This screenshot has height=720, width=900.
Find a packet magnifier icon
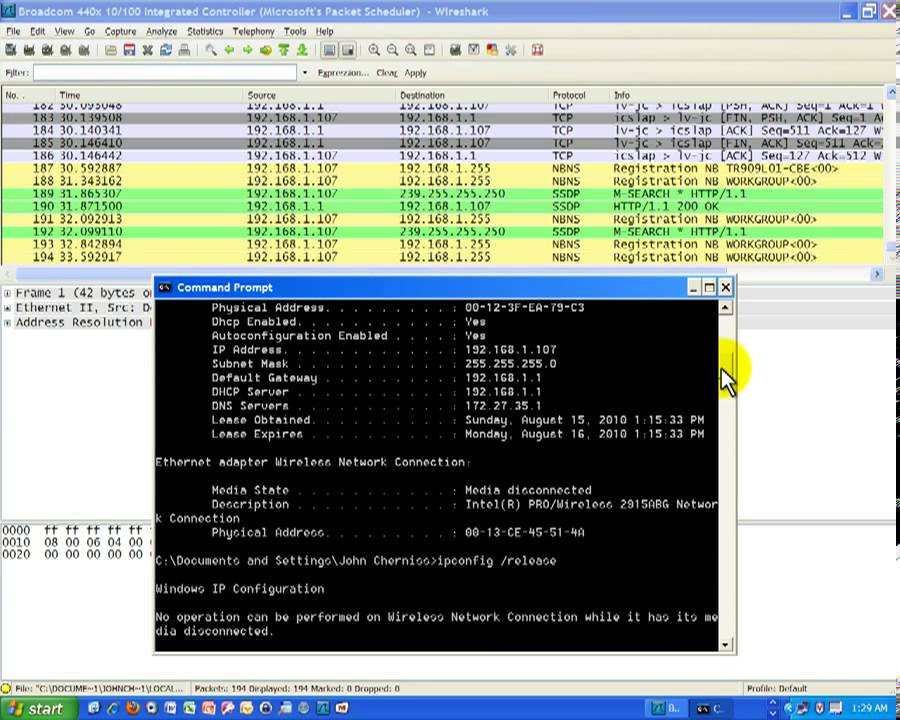tap(211, 51)
